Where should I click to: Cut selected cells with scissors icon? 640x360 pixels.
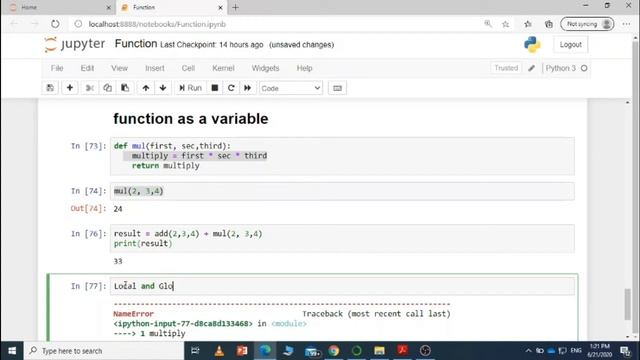tap(90, 88)
